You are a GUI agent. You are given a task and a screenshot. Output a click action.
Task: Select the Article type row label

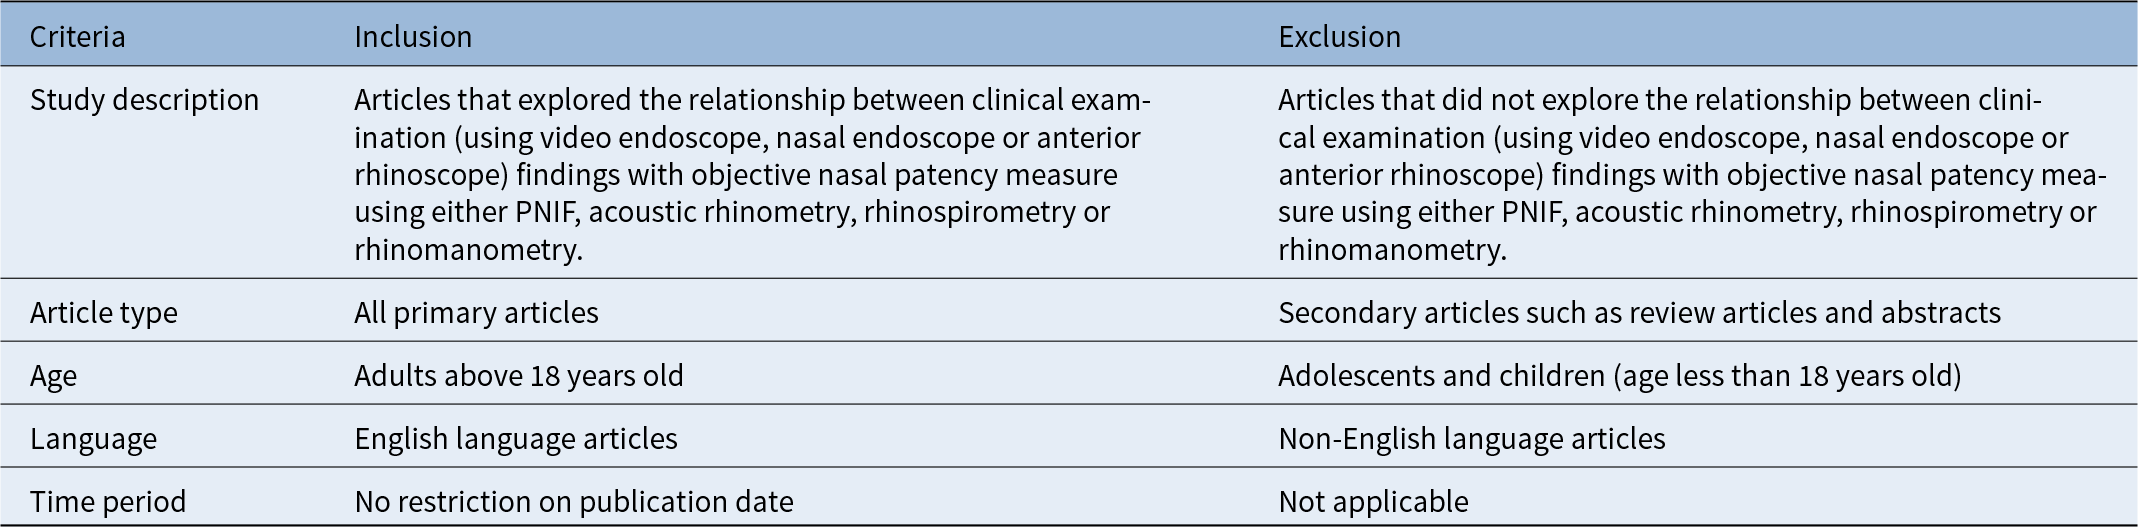[x=103, y=313]
